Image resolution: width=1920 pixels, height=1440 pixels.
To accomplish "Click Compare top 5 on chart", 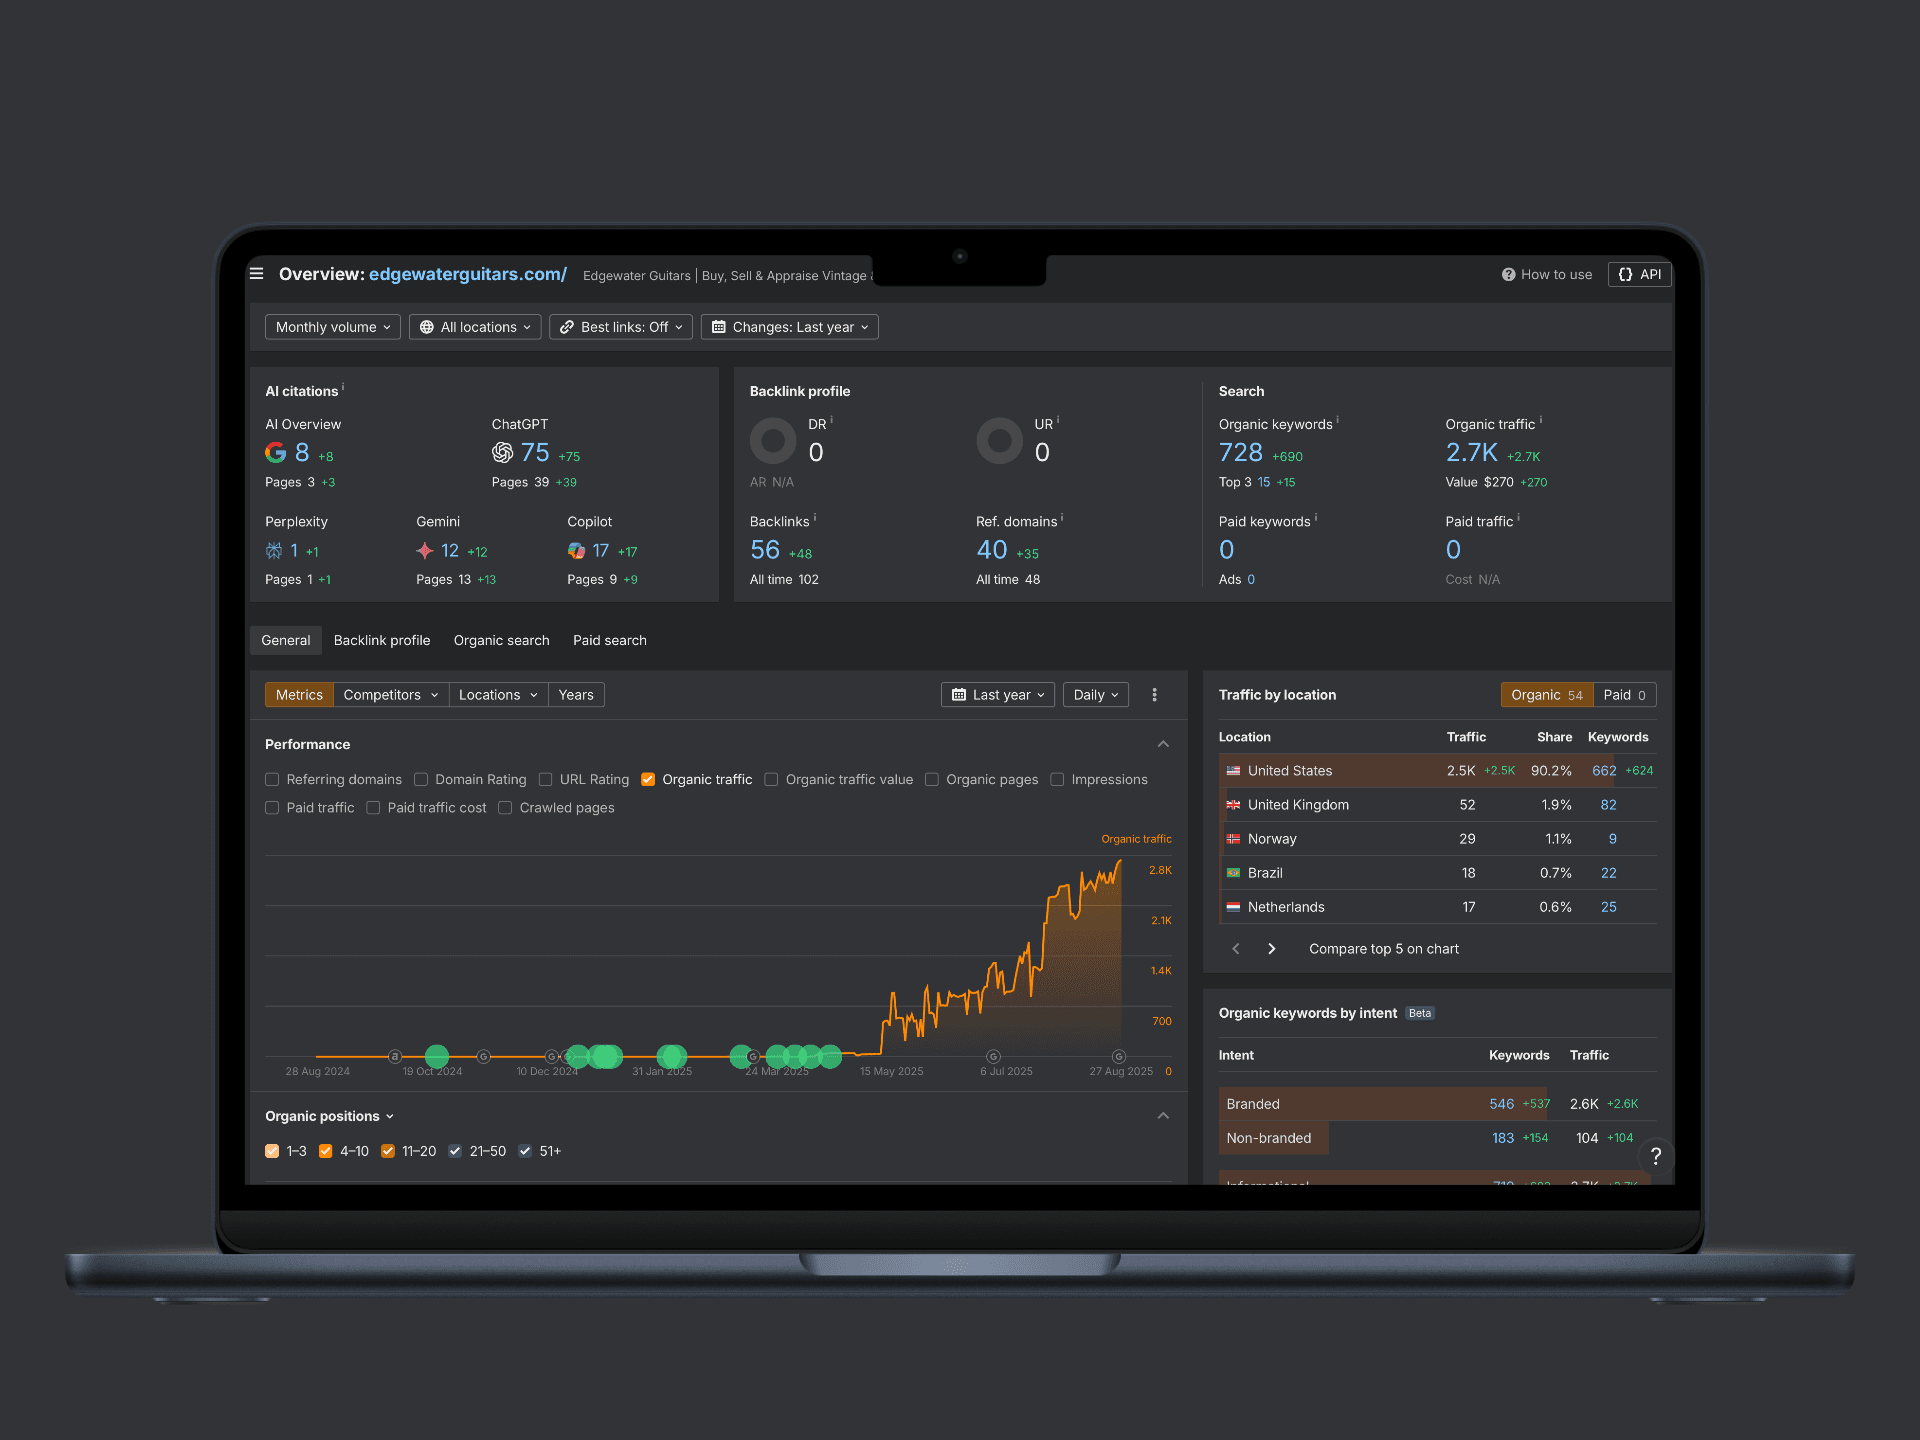I will click(1383, 949).
